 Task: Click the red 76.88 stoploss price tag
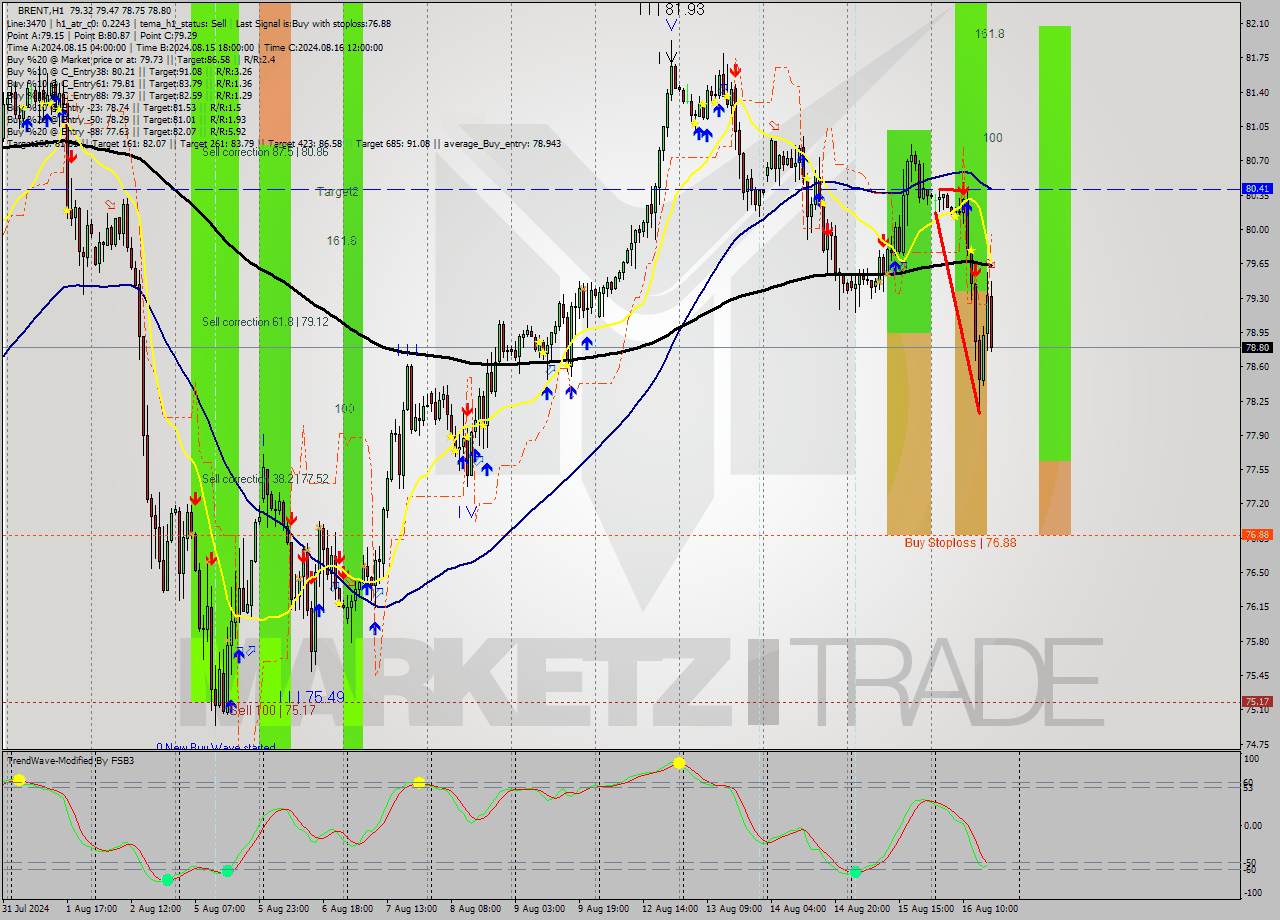pos(1257,535)
